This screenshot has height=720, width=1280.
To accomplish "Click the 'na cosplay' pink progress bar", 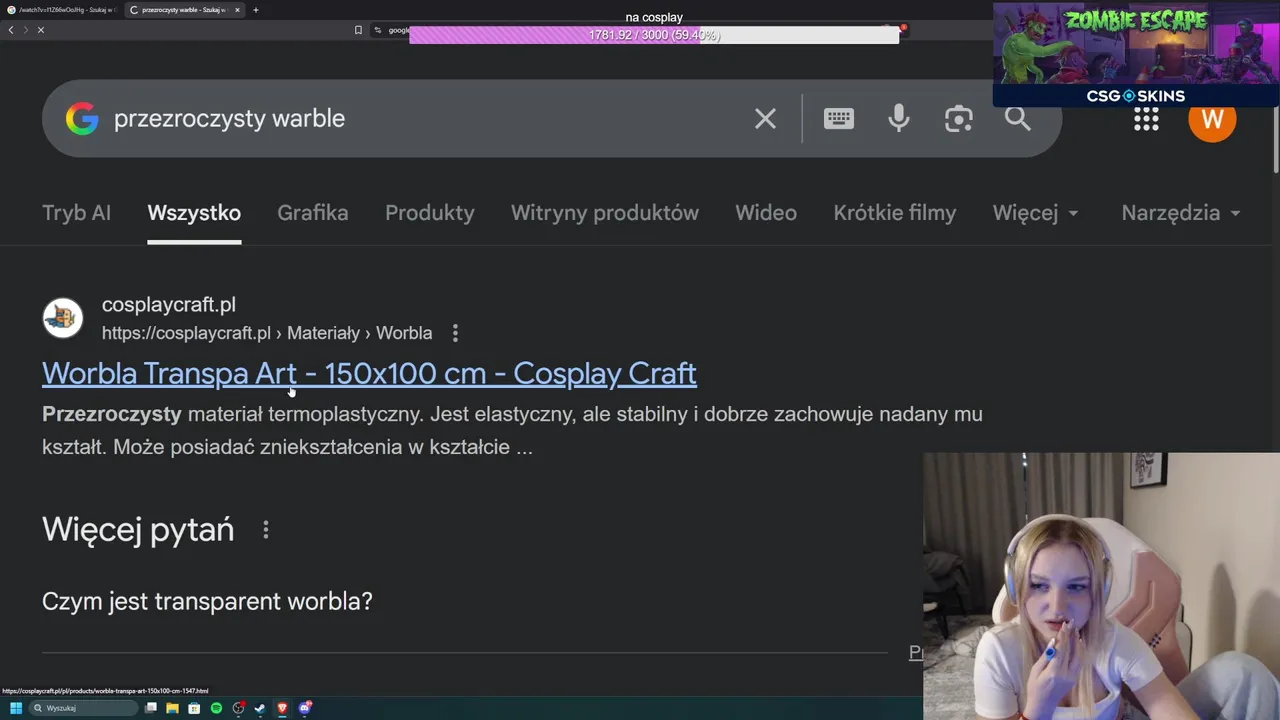I will 654,35.
